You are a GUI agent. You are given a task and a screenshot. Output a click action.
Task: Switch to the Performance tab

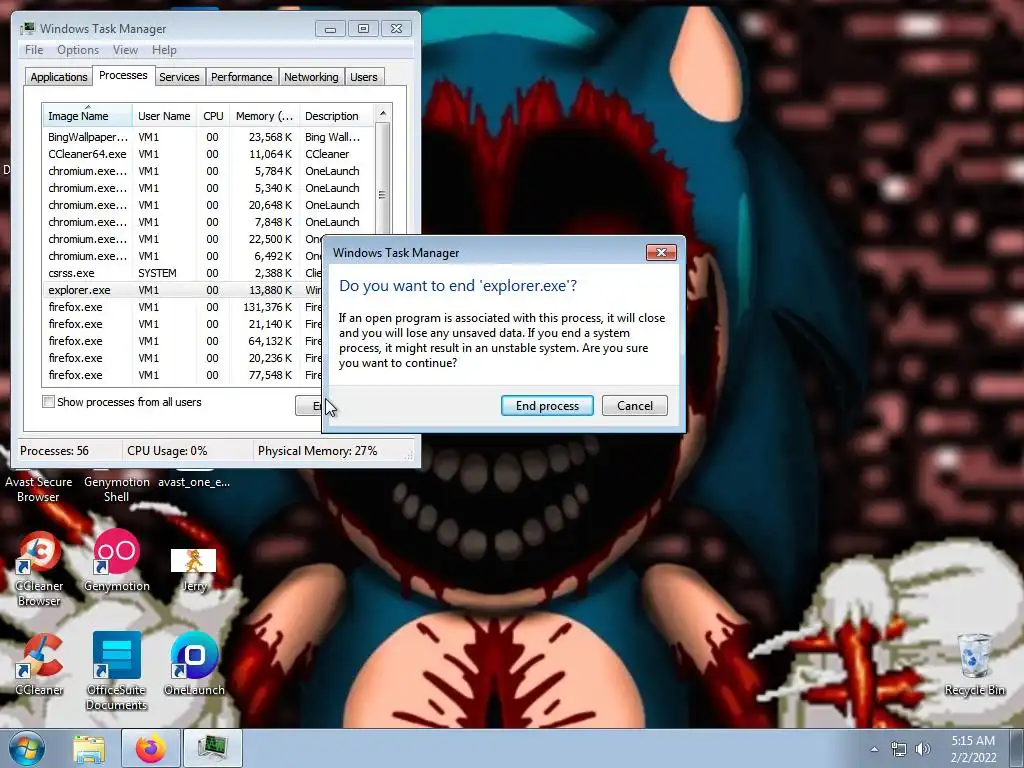[242, 77]
